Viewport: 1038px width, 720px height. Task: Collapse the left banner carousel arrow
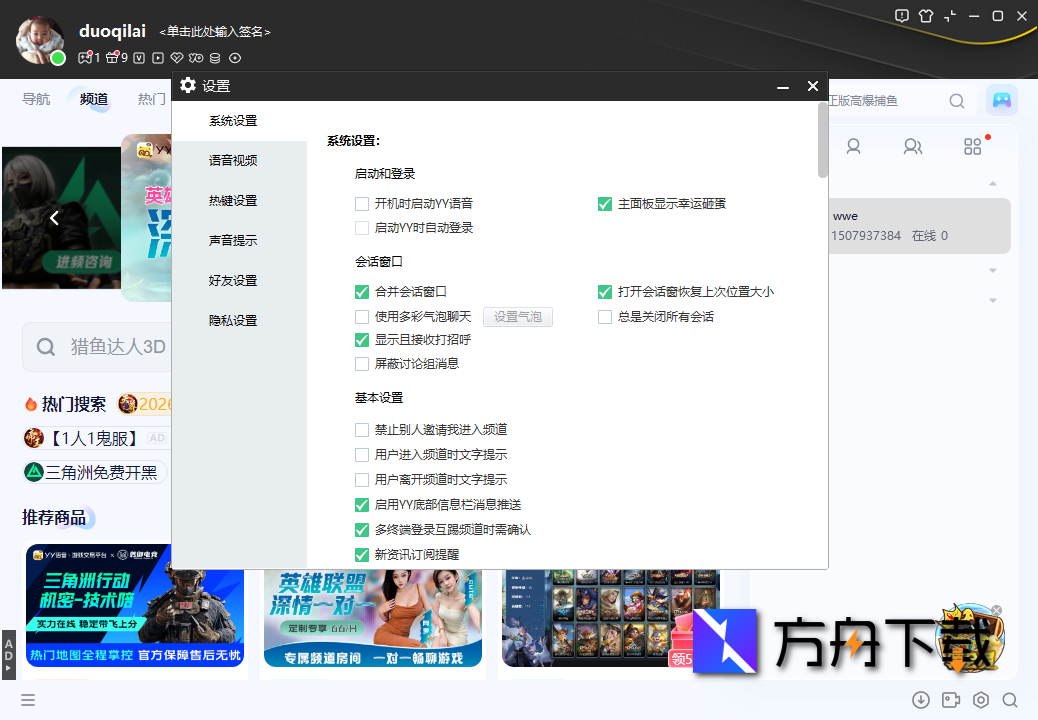[54, 217]
